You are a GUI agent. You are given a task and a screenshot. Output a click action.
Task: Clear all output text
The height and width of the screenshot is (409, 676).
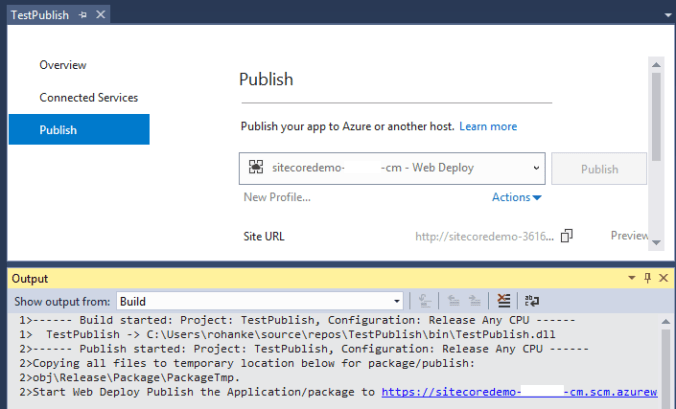tap(503, 301)
